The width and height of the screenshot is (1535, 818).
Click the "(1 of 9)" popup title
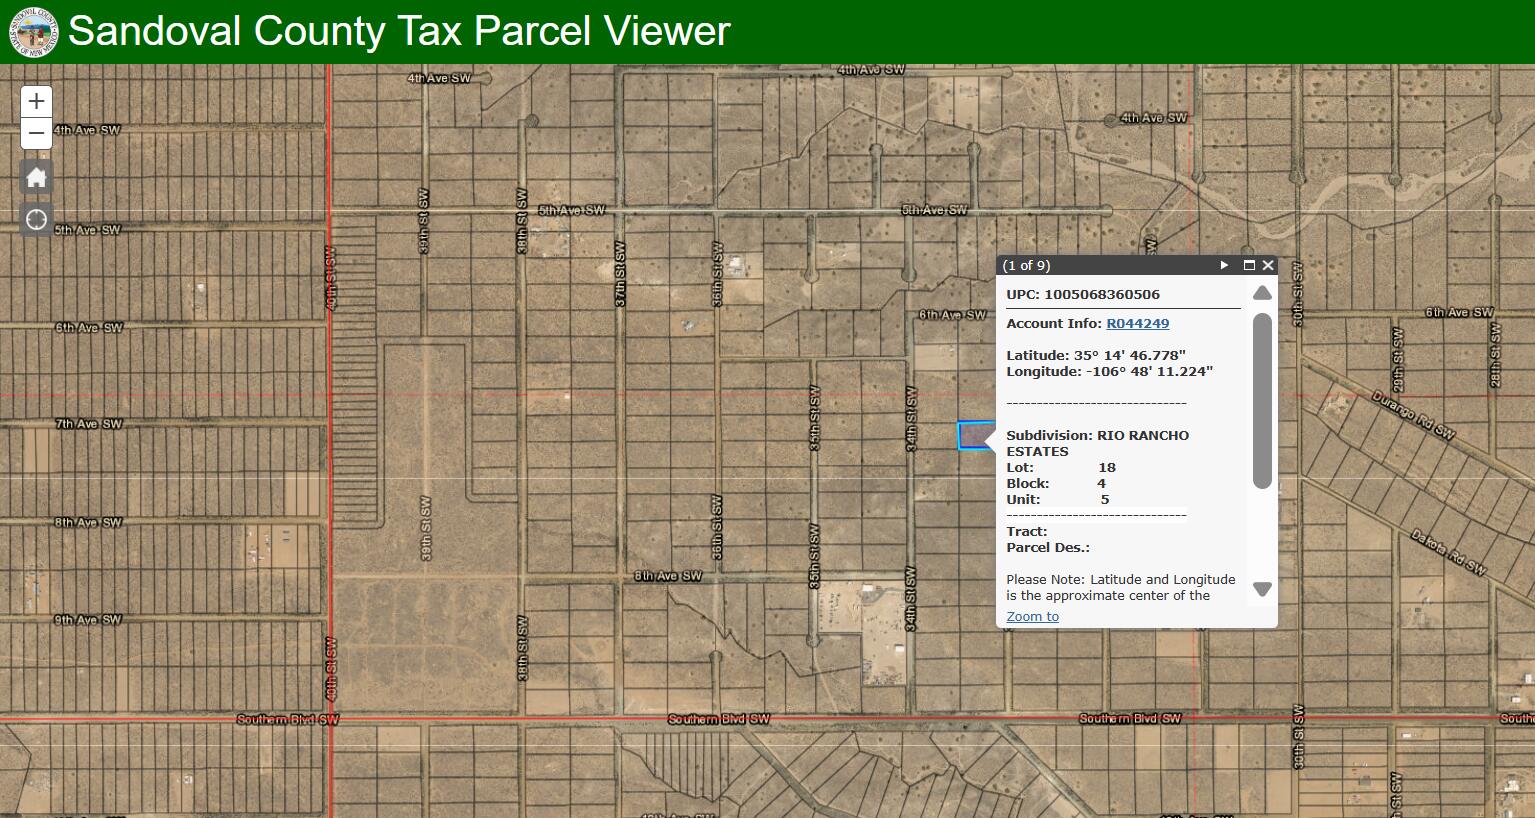[1026, 265]
